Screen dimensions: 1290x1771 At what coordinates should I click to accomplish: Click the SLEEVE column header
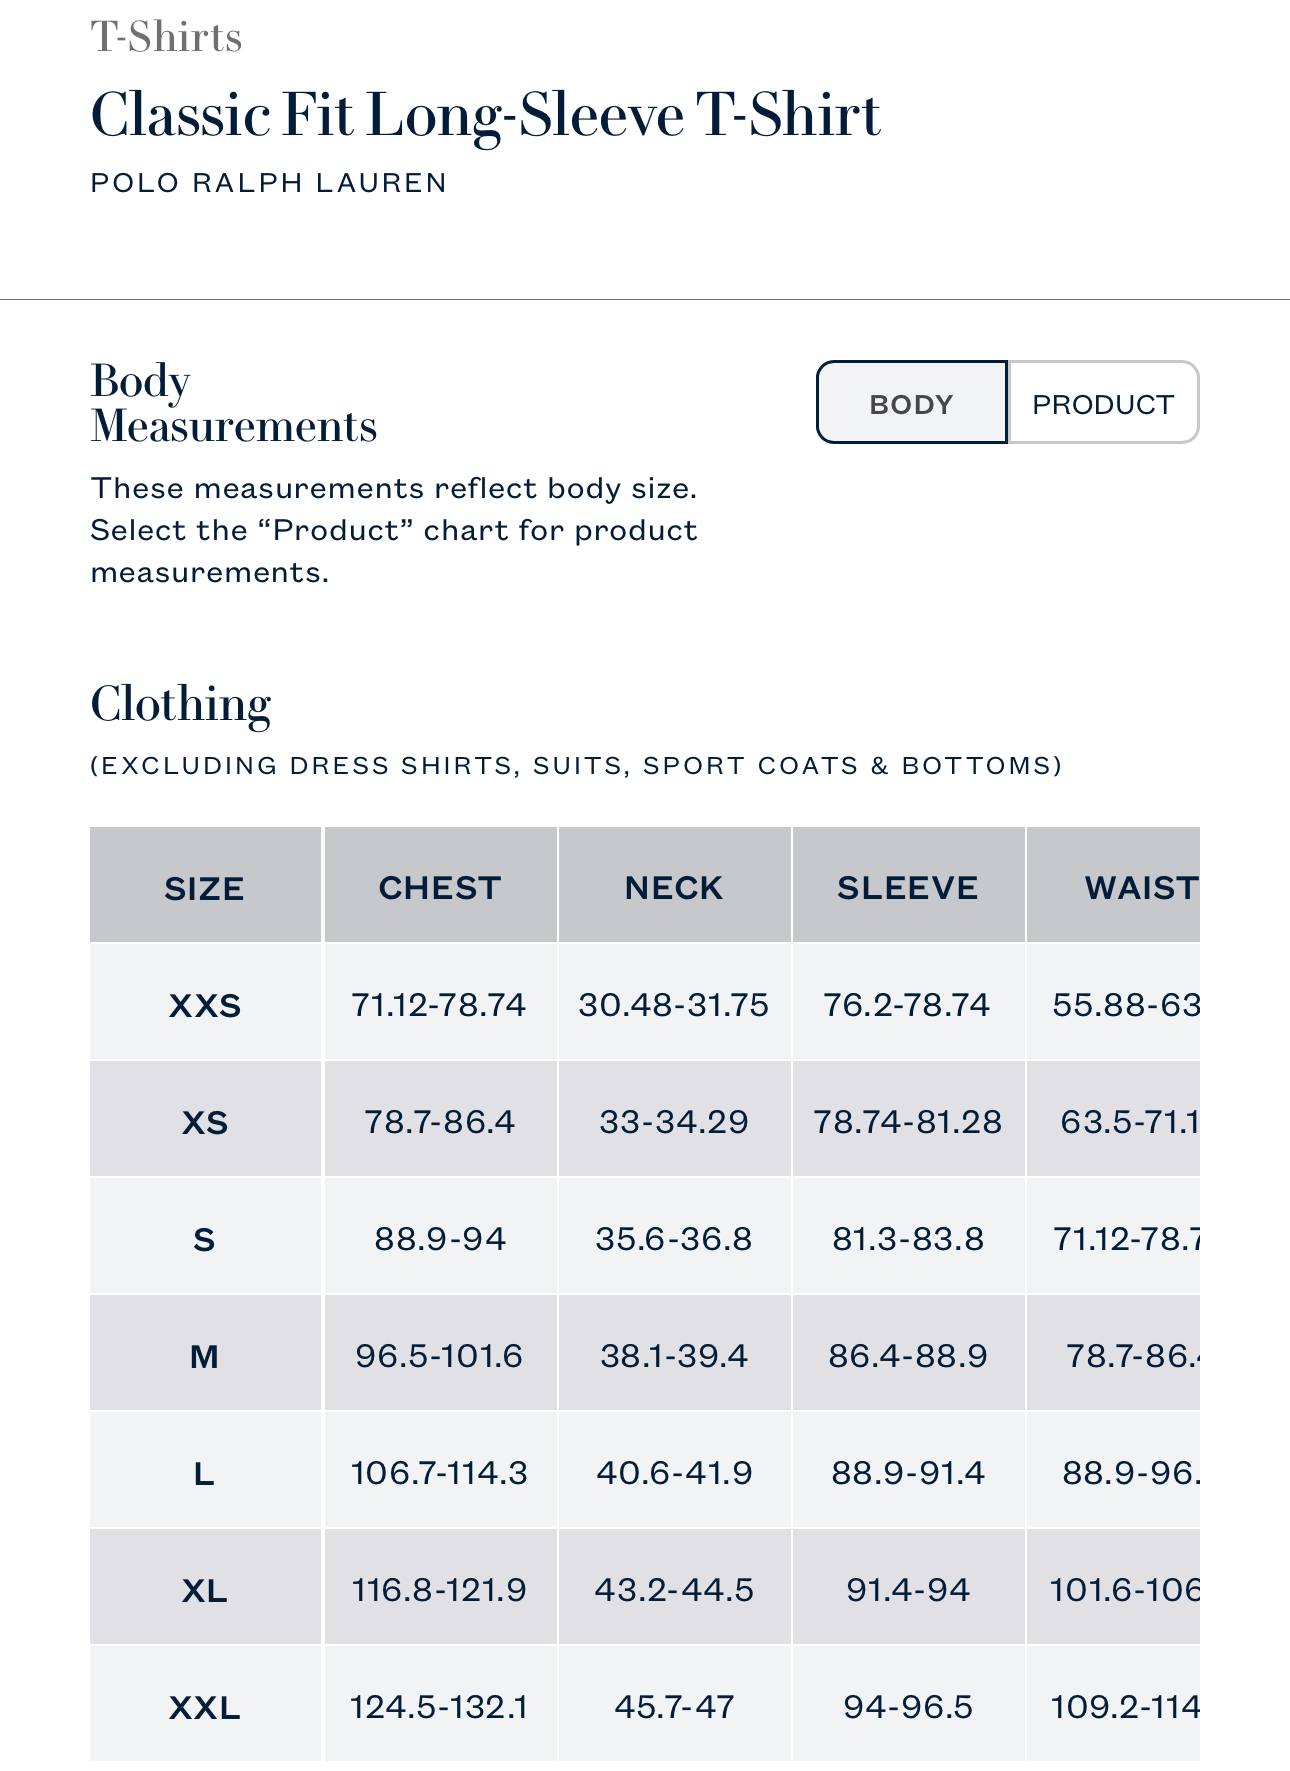click(x=907, y=887)
